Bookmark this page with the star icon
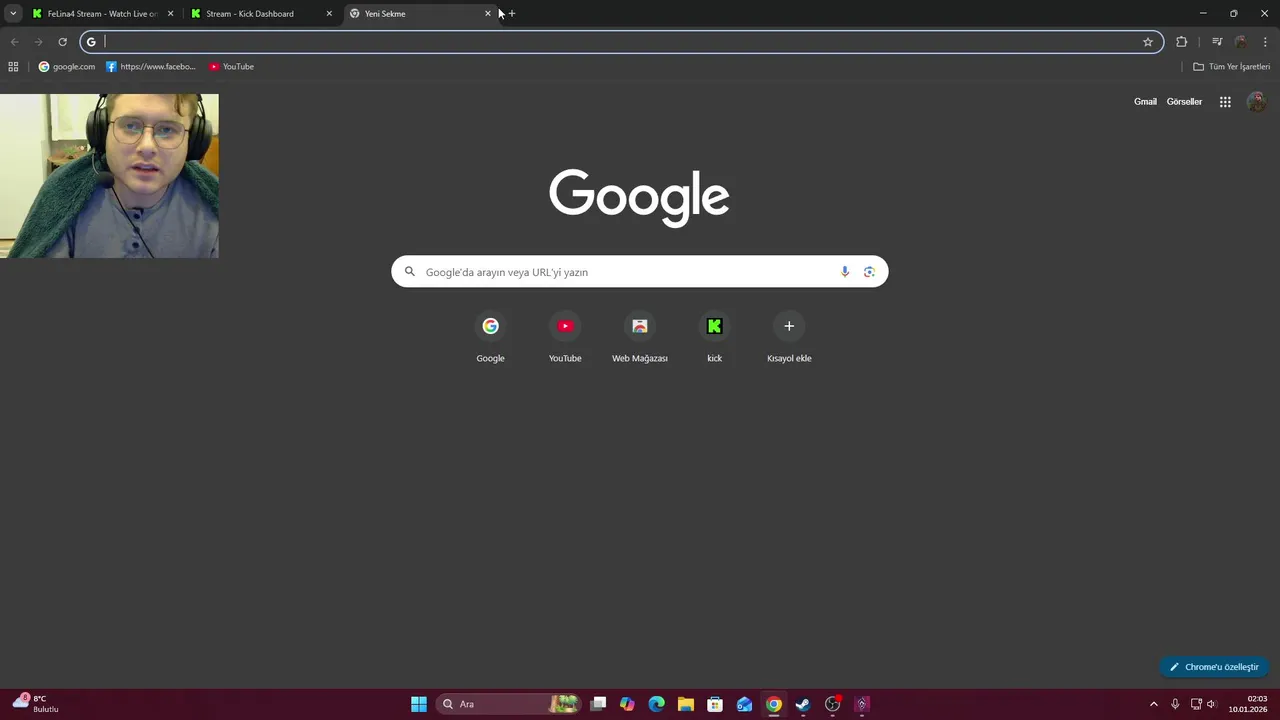The image size is (1280, 720). coord(1148,42)
